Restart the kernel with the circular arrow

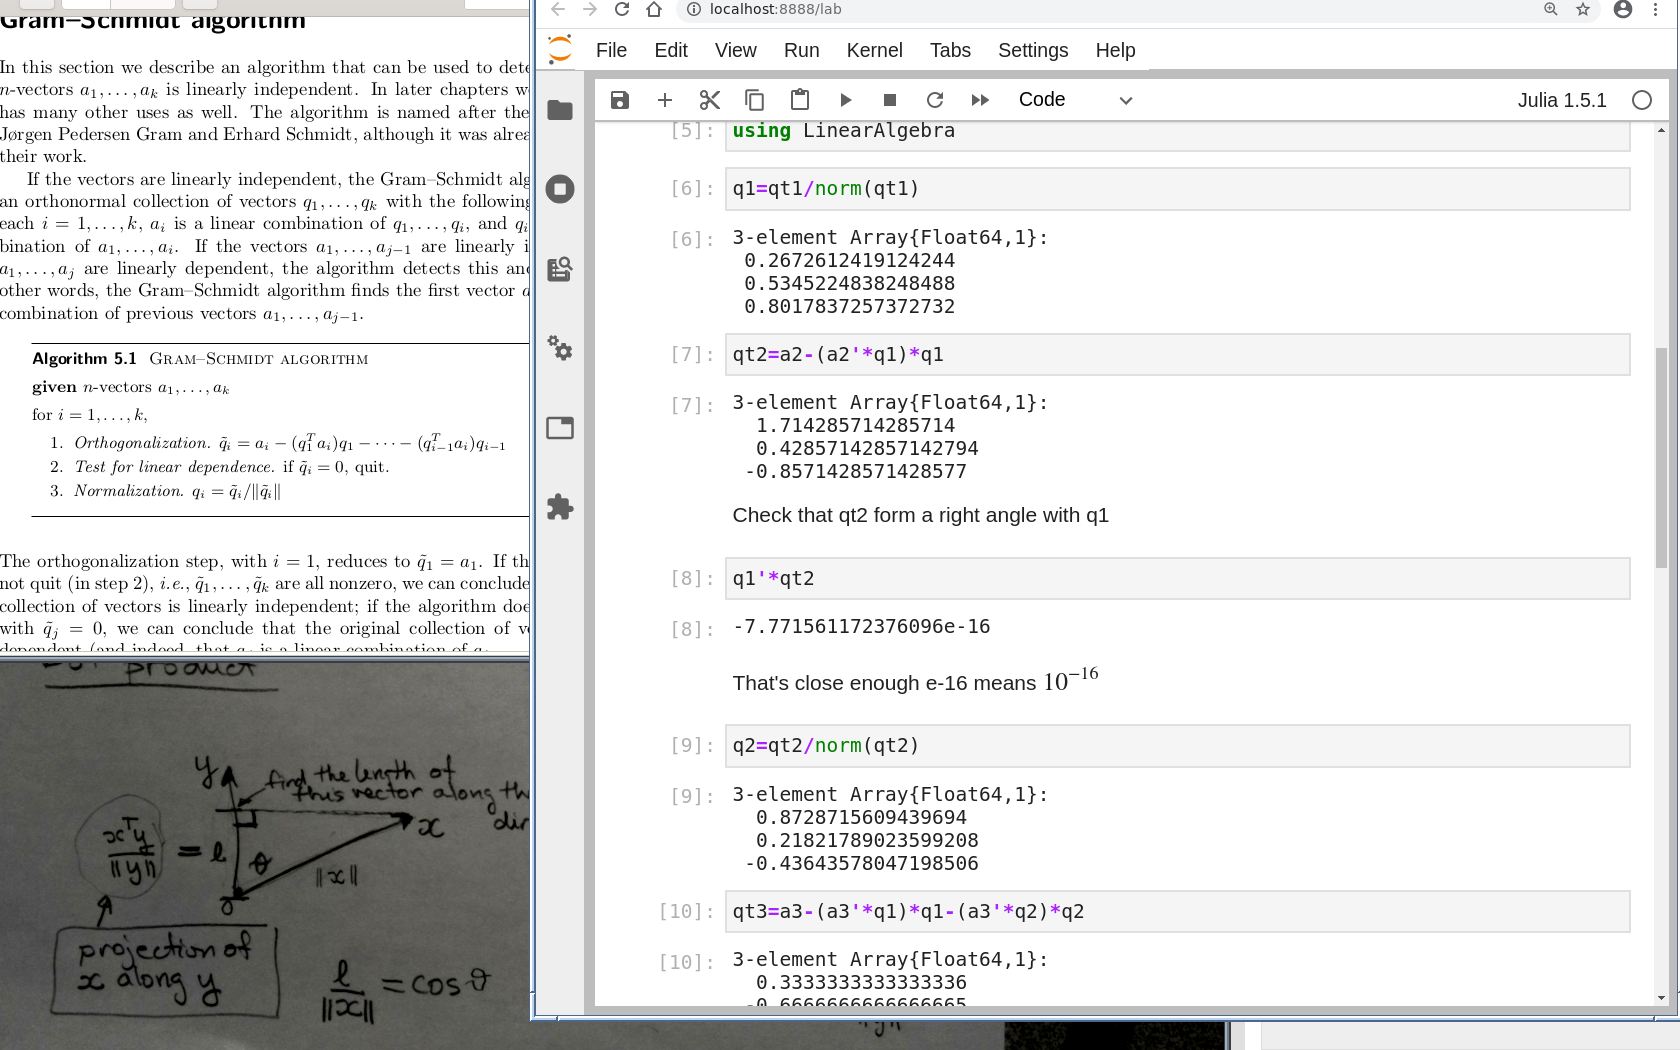[935, 100]
